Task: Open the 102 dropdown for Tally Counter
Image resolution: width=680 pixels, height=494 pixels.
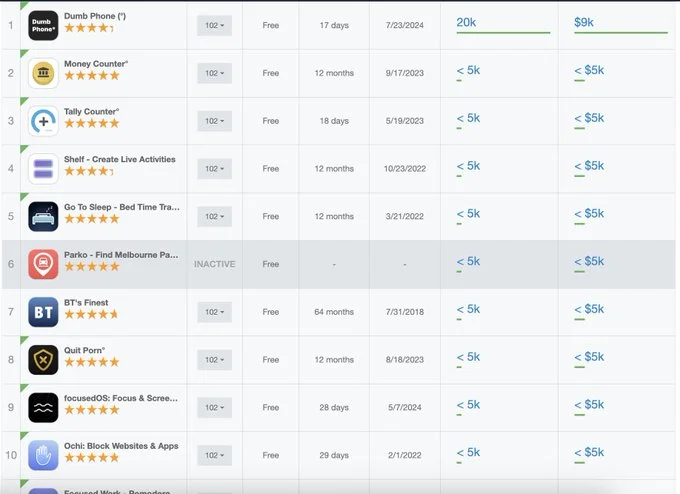Action: point(214,121)
